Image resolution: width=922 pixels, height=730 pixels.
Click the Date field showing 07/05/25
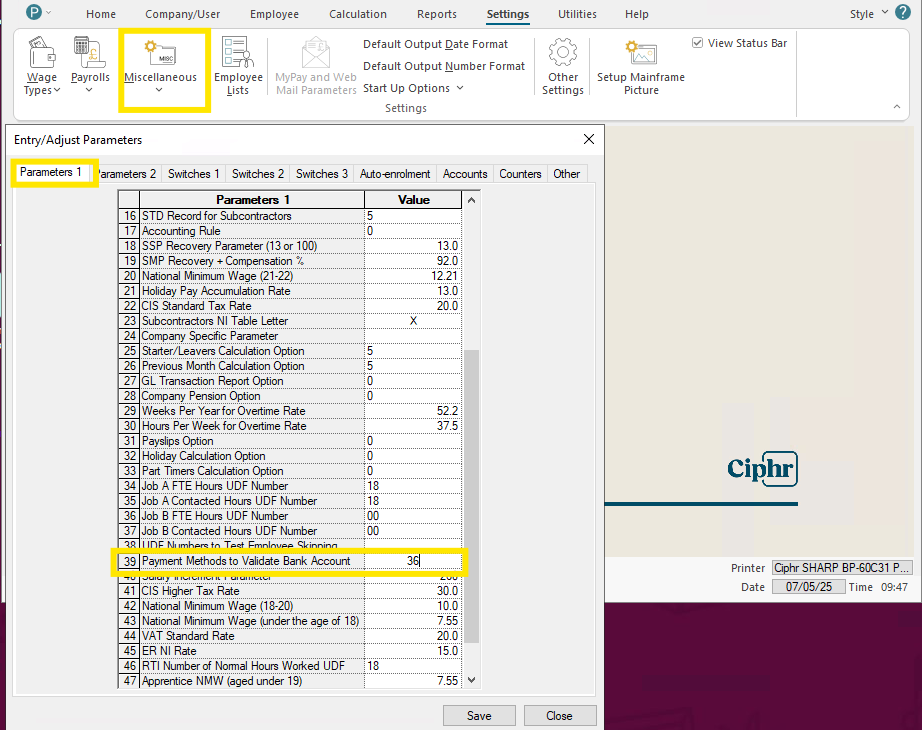(809, 587)
